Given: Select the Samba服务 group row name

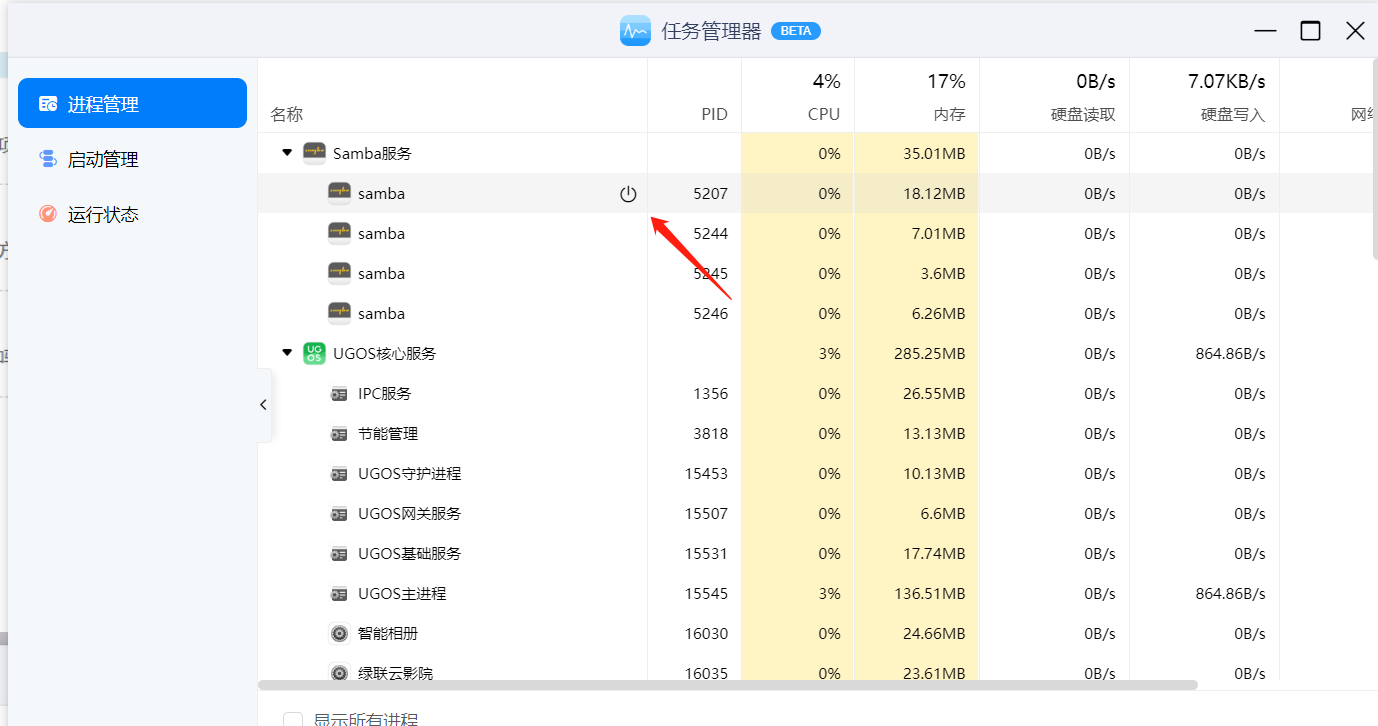Looking at the screenshot, I should 372,153.
